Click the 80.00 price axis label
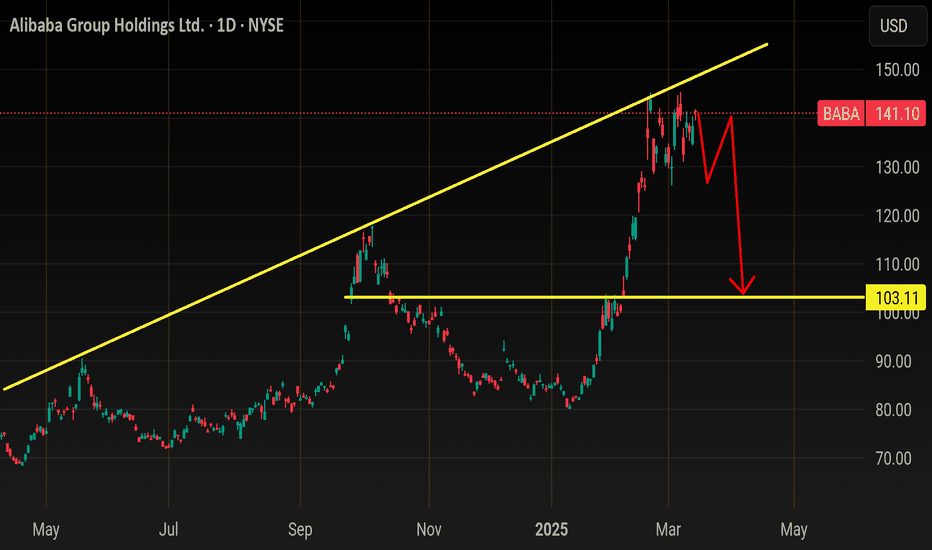The image size is (932, 550). 893,410
